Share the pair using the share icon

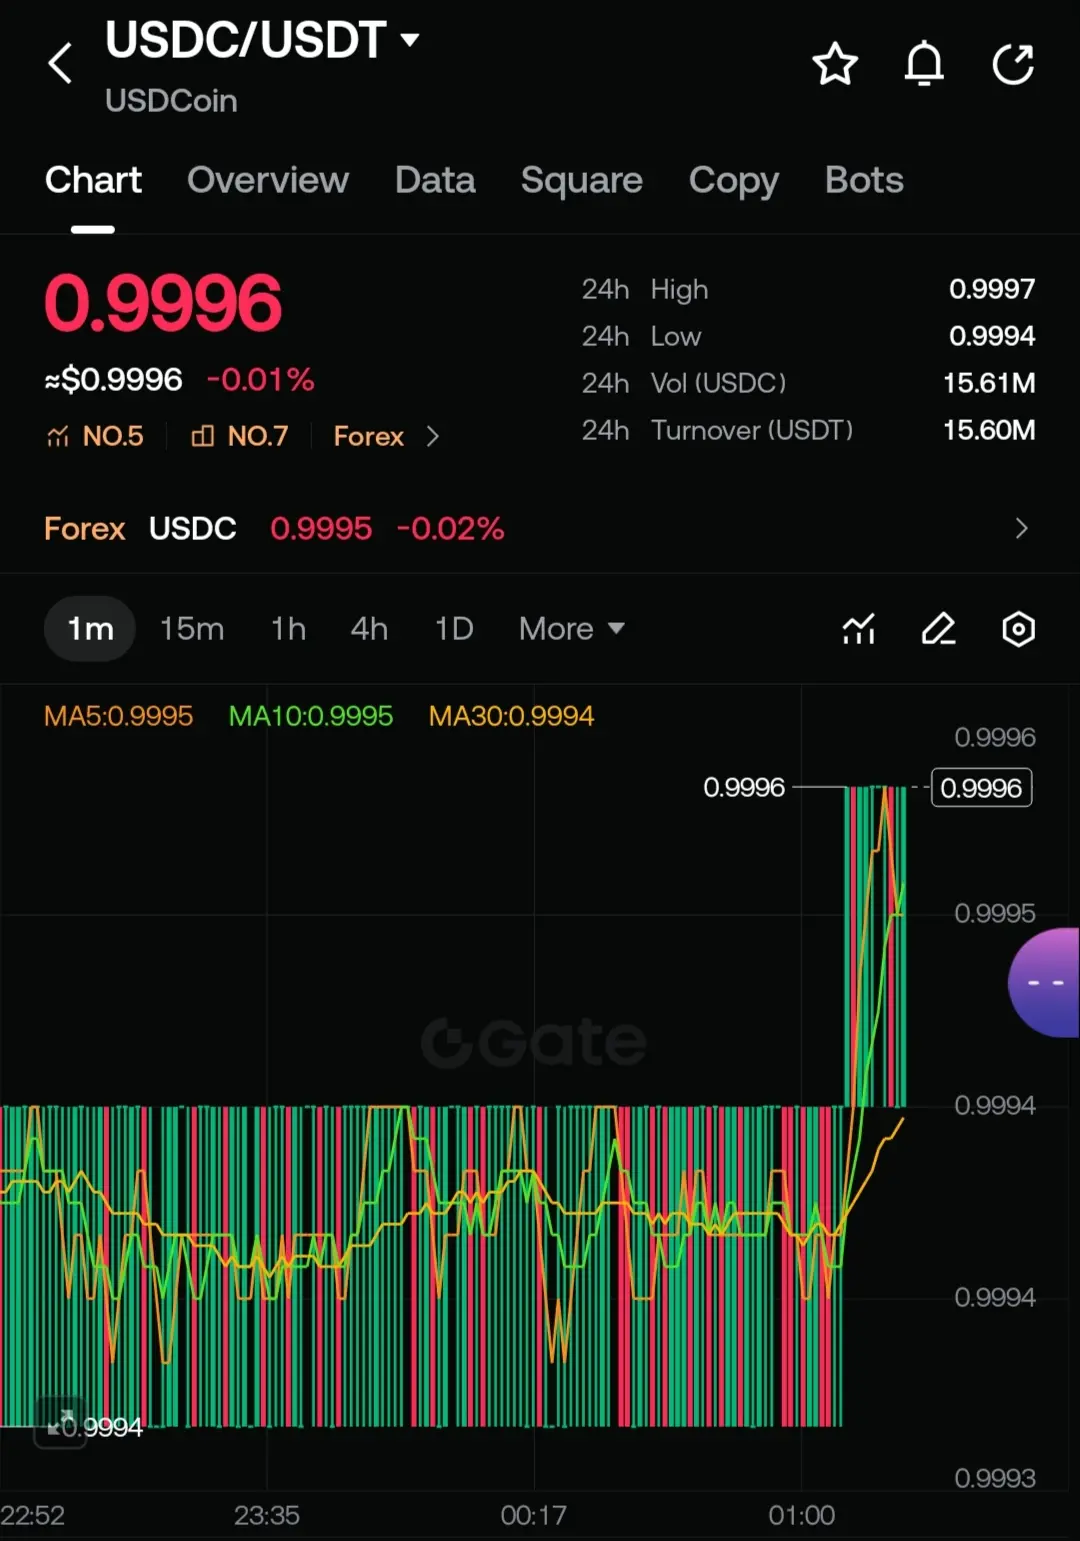[x=1013, y=64]
